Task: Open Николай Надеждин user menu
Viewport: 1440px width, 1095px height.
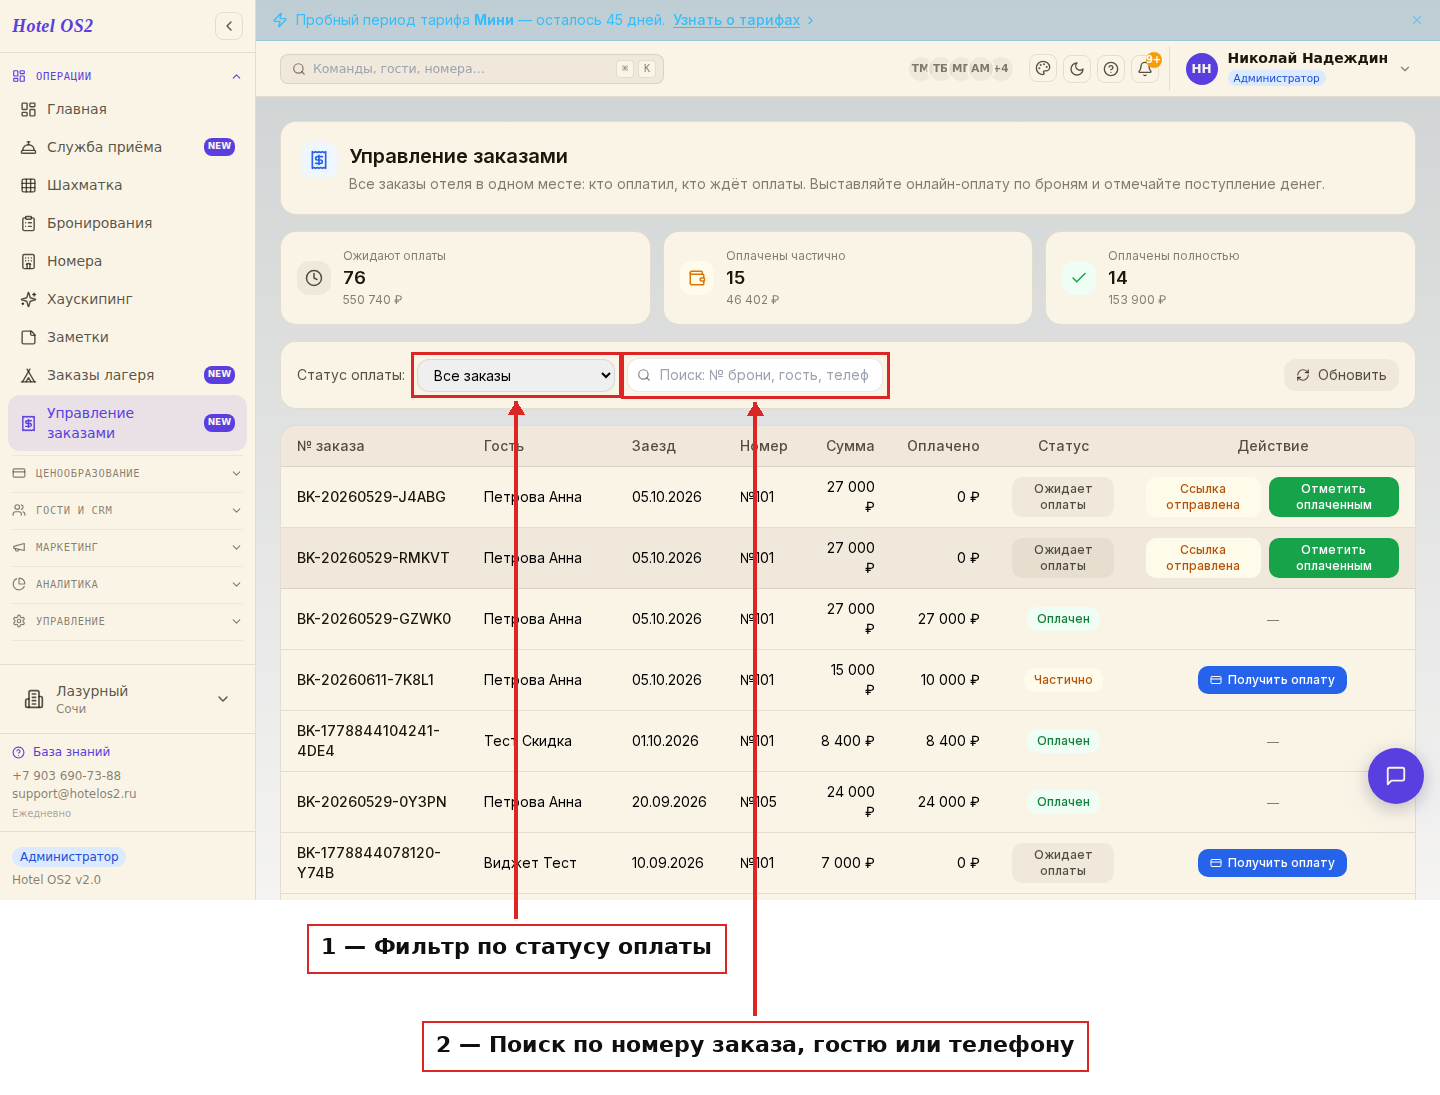Action: [x=1299, y=68]
